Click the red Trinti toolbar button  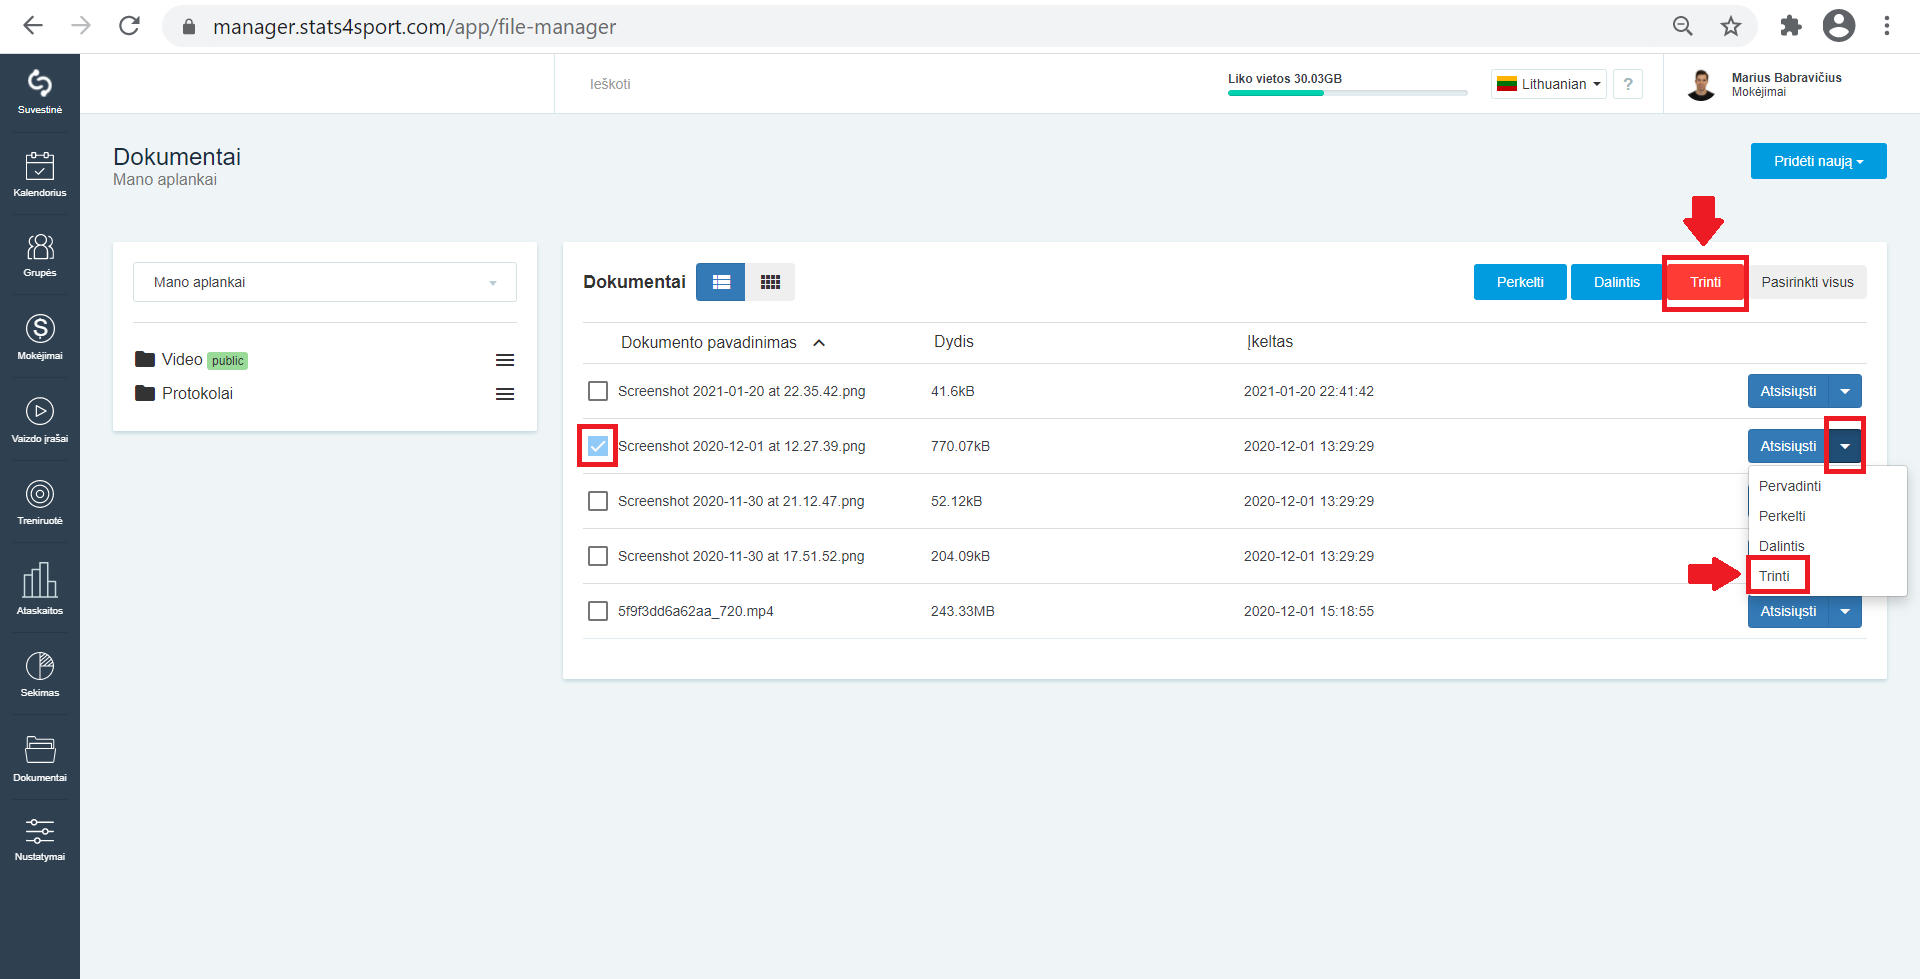(1705, 282)
